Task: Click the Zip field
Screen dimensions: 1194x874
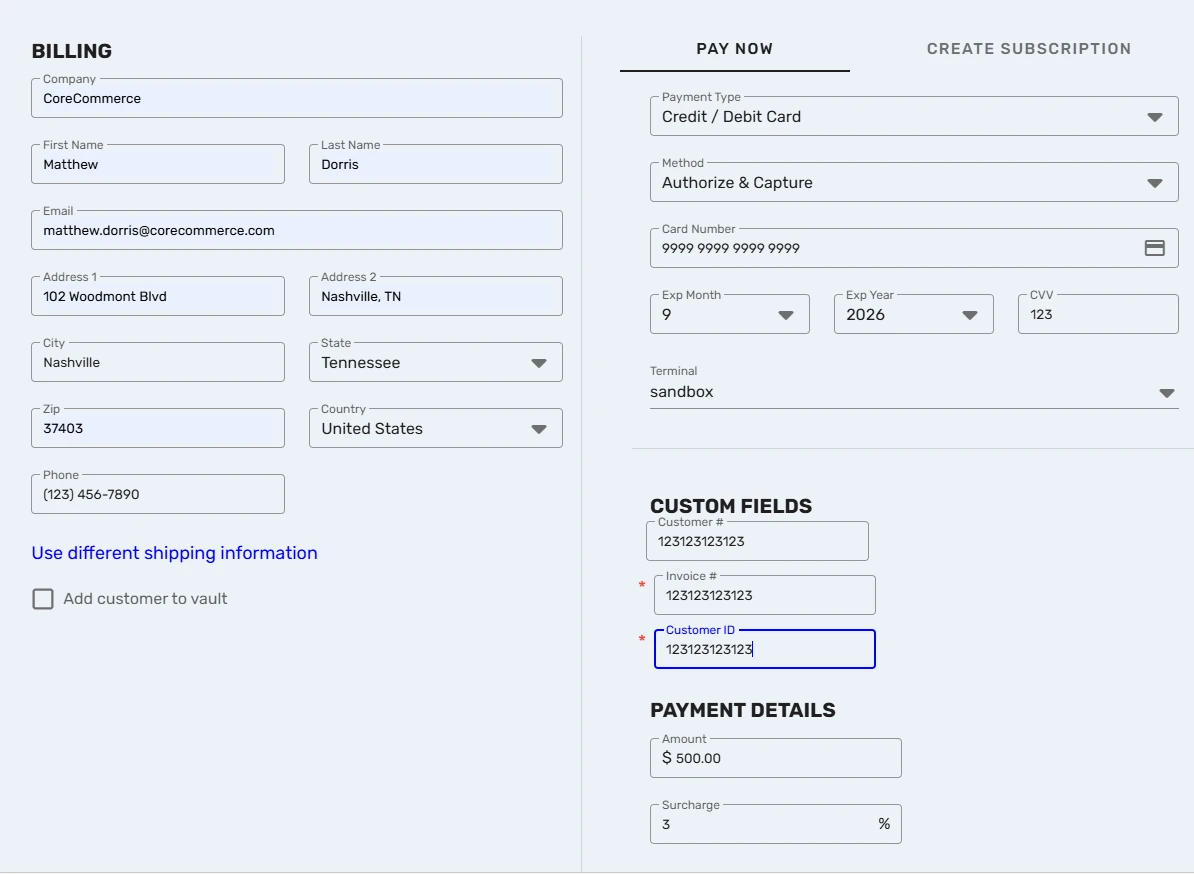Action: pyautogui.click(x=158, y=429)
